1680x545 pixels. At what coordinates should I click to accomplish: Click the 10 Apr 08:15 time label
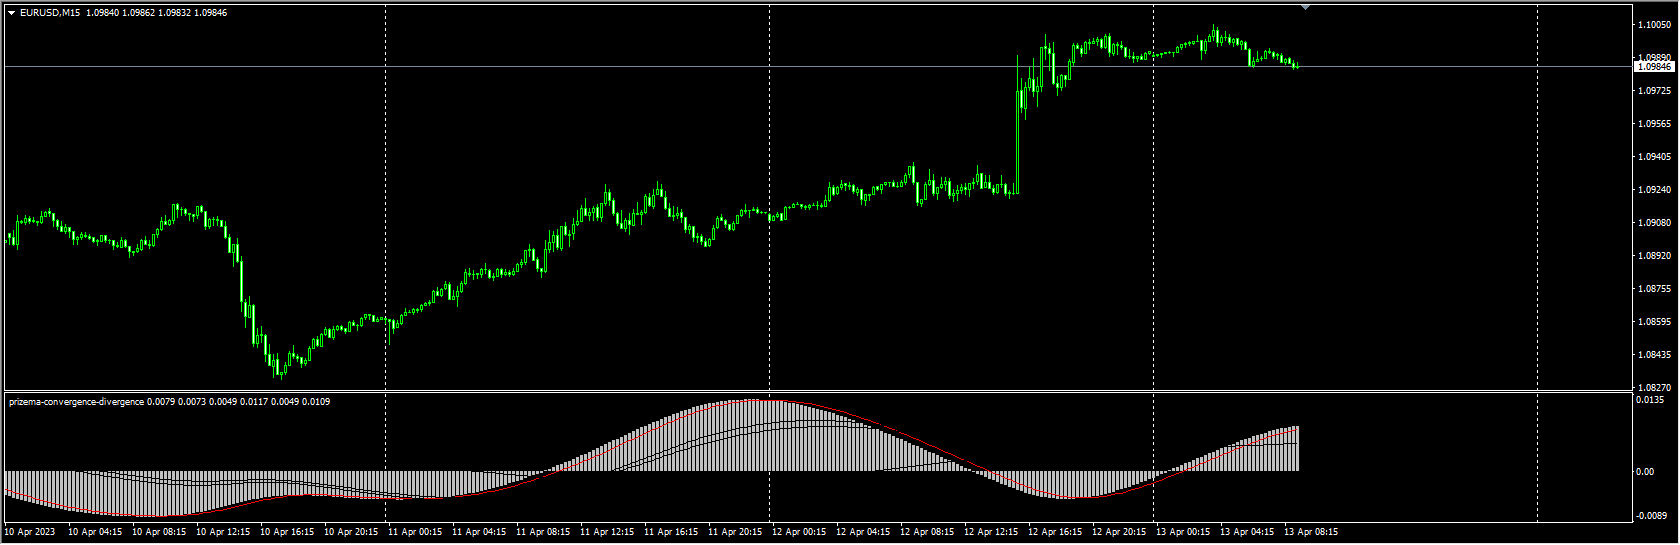click(159, 532)
